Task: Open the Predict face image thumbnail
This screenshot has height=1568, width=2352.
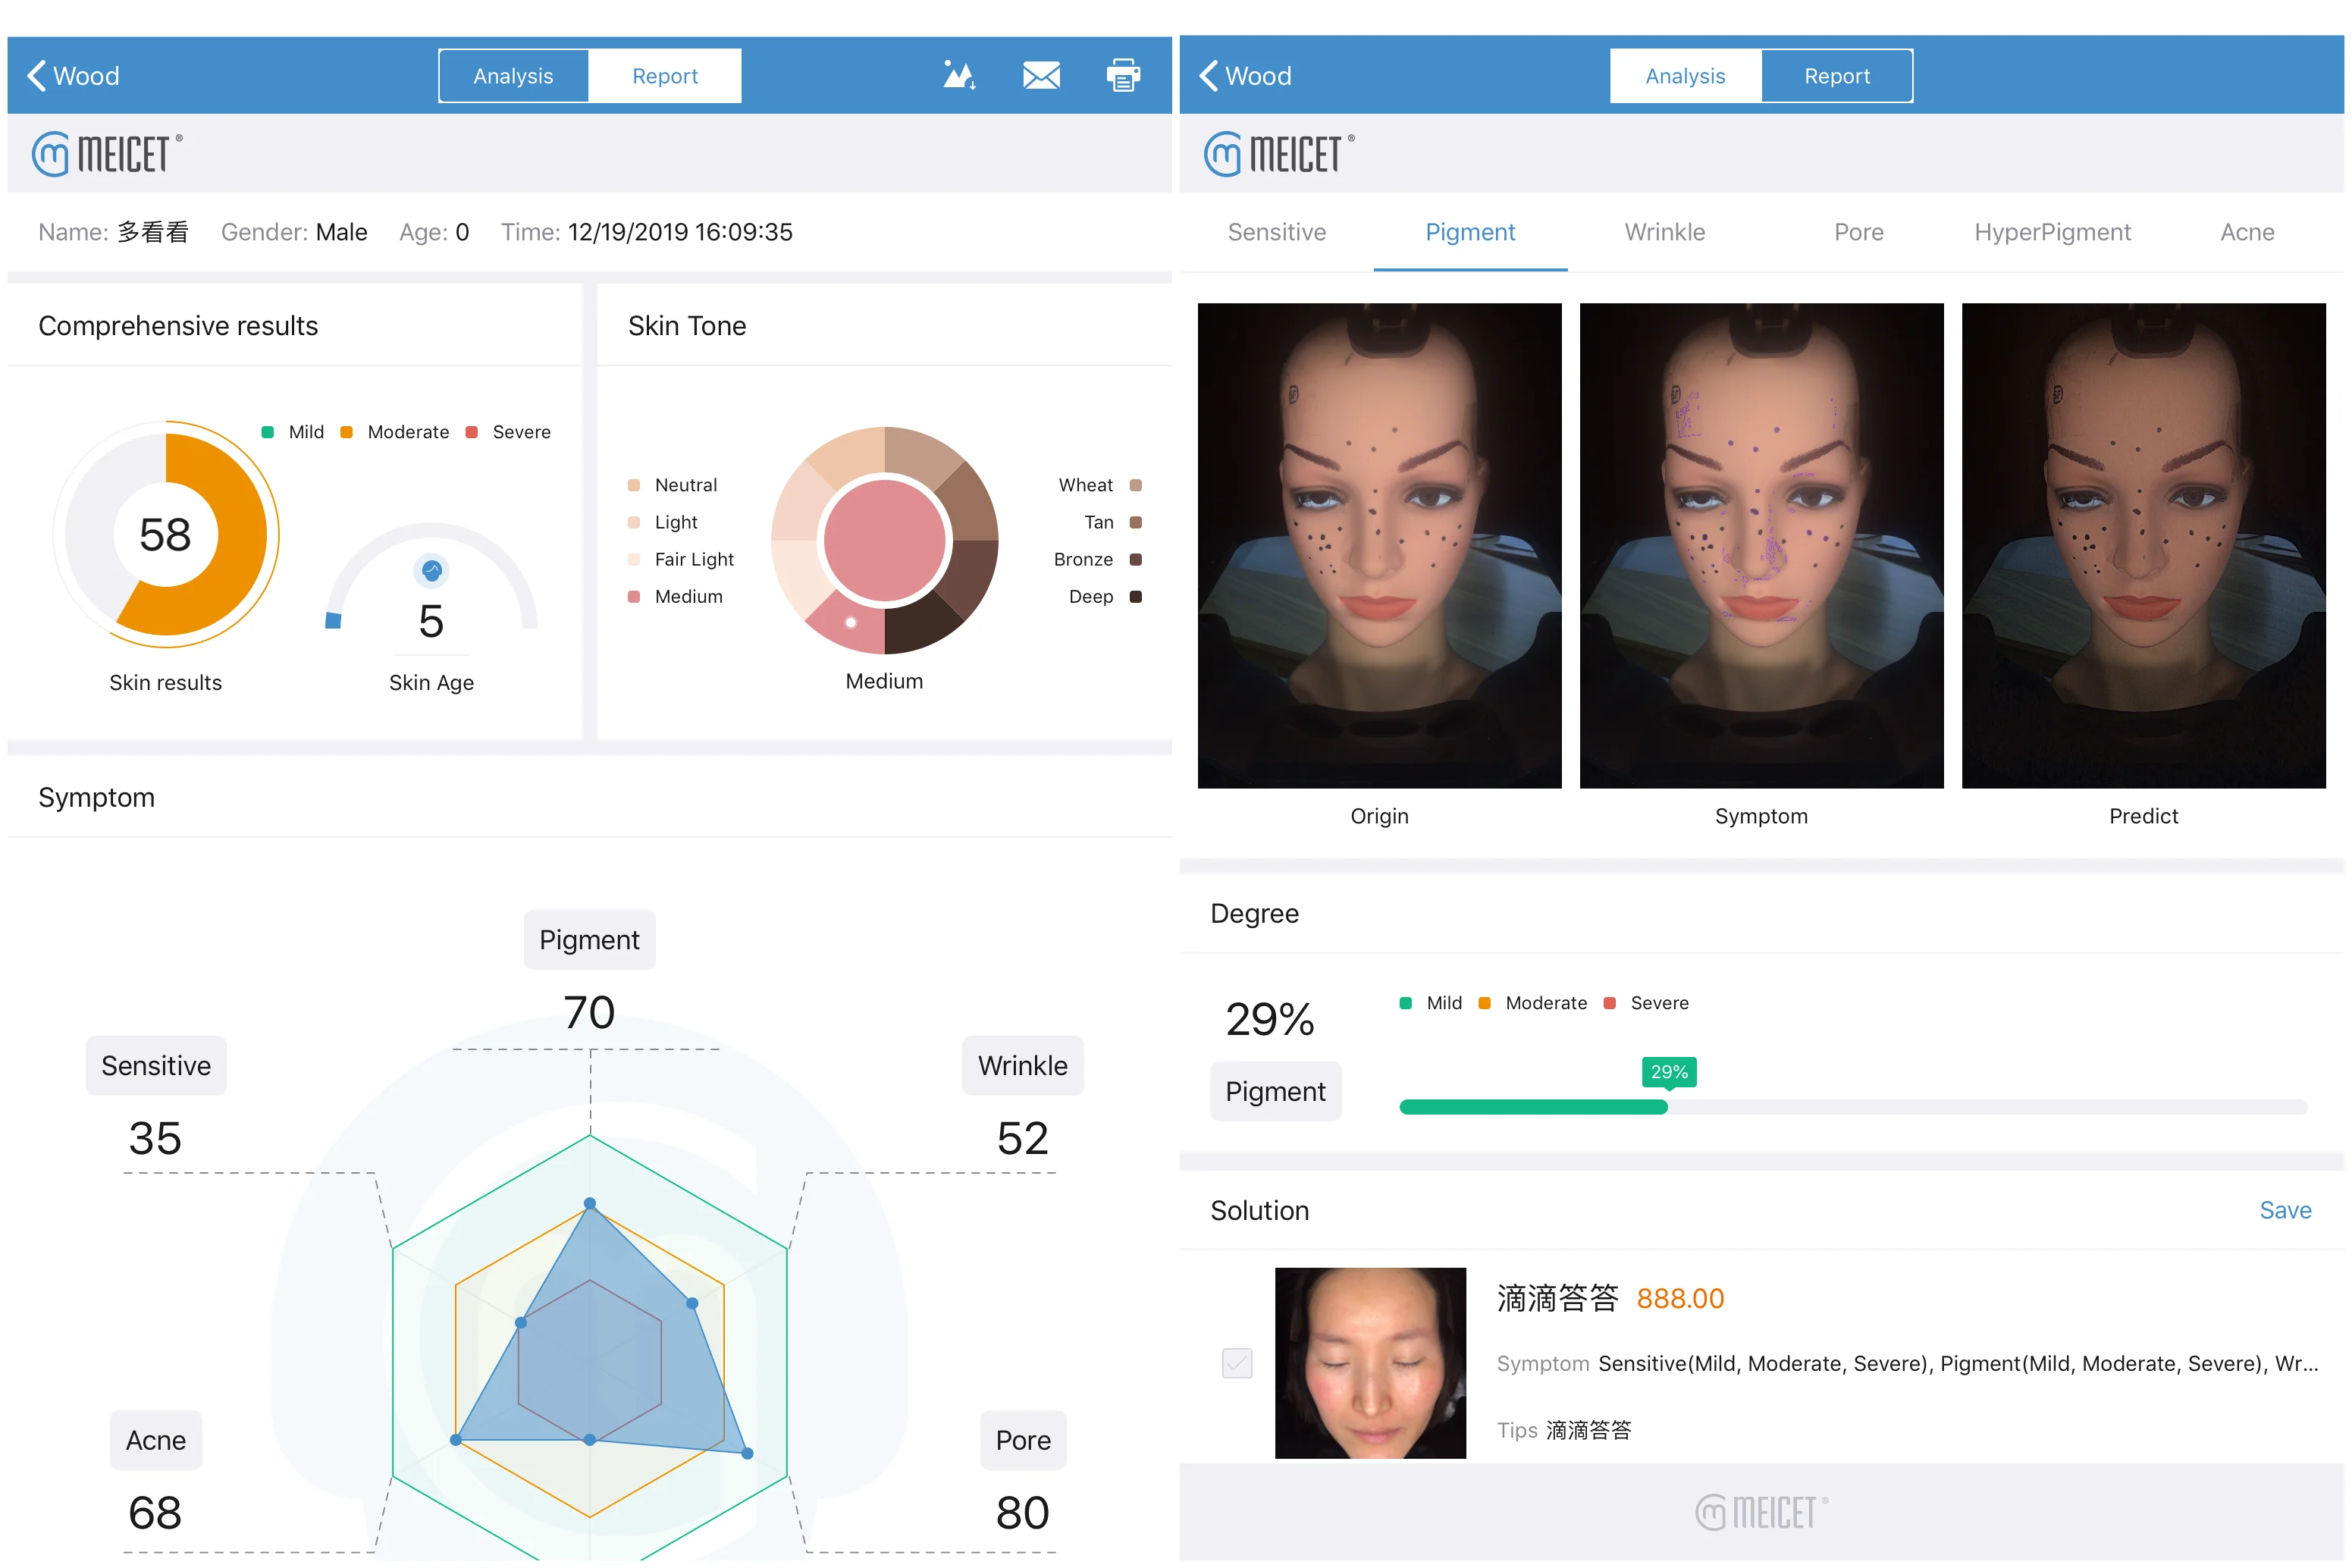Action: tap(2143, 546)
